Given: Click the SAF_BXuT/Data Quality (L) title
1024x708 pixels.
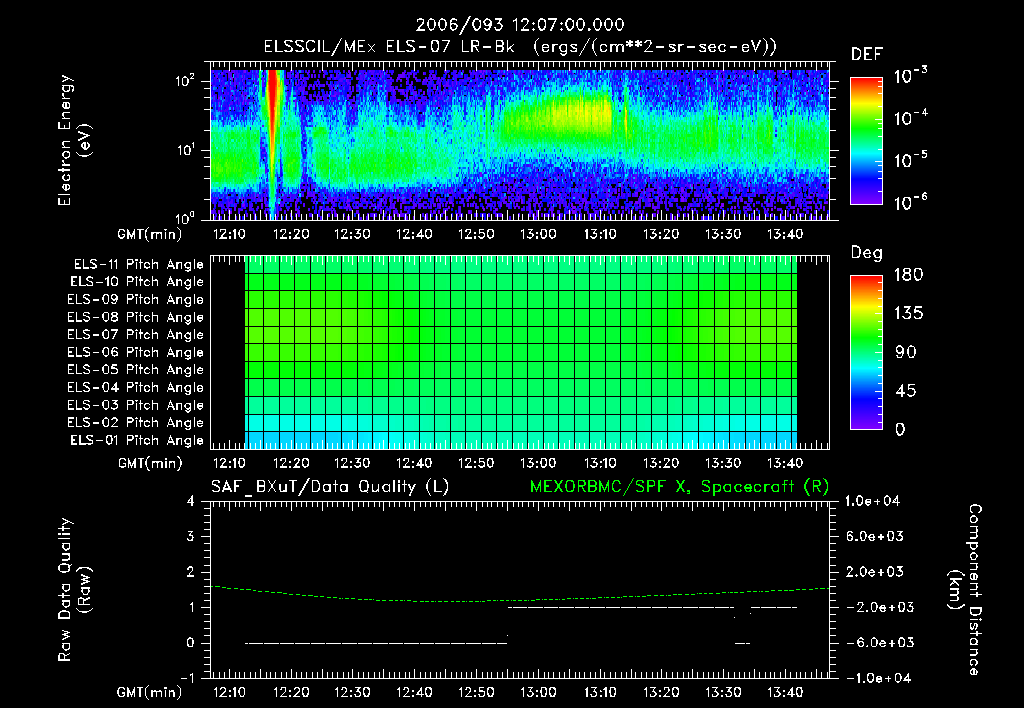Looking at the screenshot, I should pyautogui.click(x=330, y=487).
